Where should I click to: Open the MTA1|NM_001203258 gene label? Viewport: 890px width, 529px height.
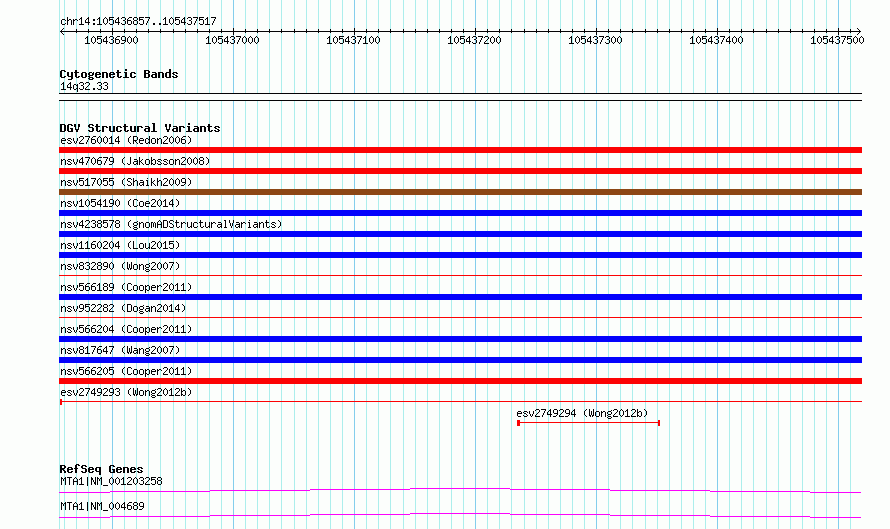pos(111,481)
